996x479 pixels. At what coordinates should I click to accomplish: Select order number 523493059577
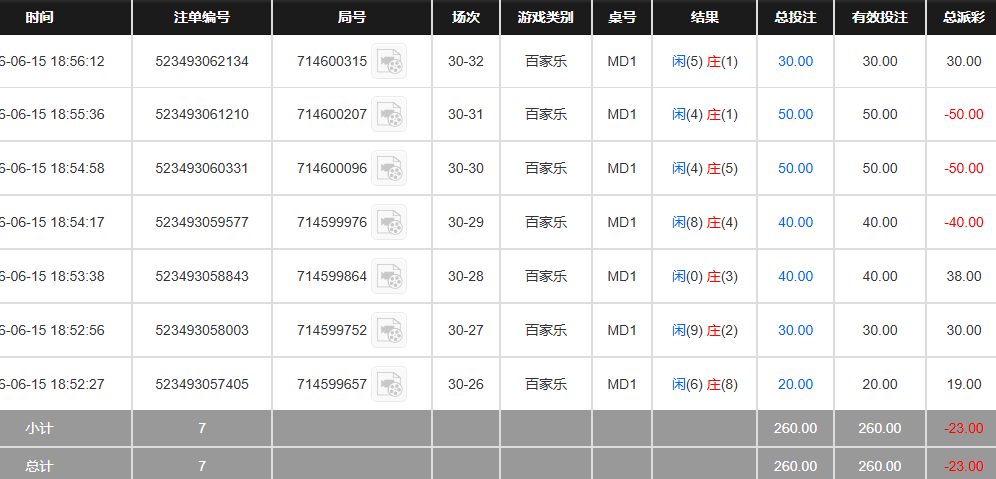coord(202,222)
